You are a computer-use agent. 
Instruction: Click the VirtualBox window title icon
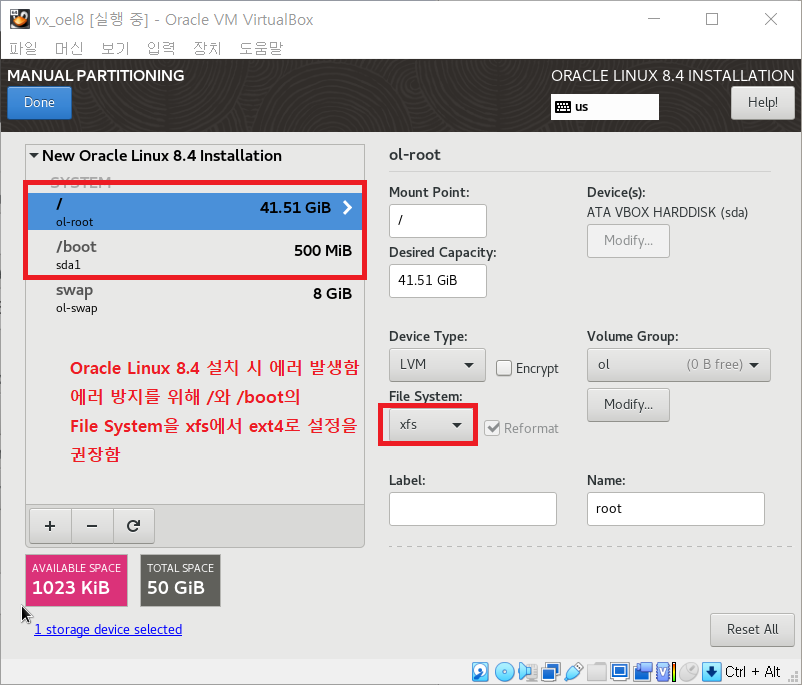(19, 19)
